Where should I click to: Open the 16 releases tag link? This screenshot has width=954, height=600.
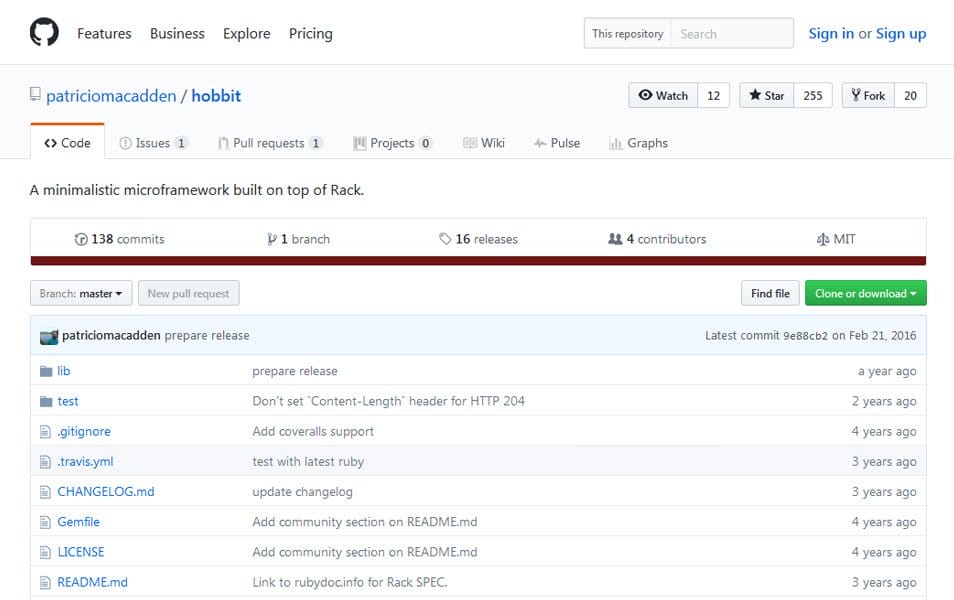478,239
